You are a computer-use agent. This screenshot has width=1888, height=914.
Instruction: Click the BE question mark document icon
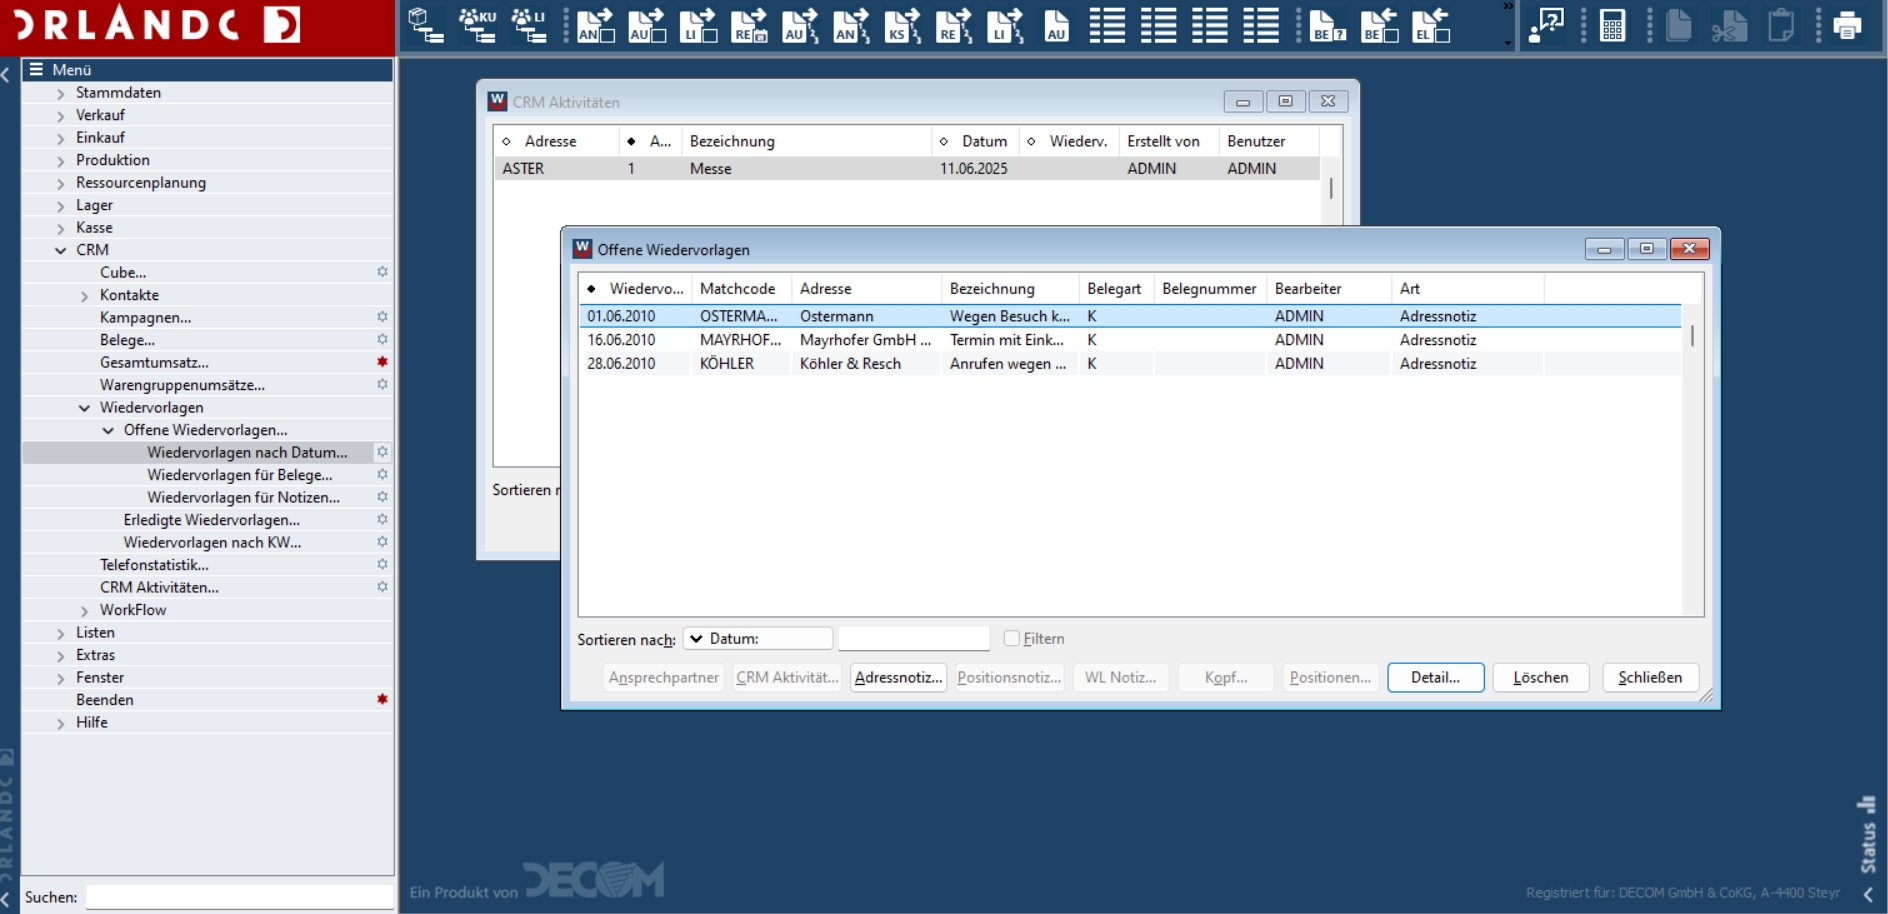point(1327,25)
